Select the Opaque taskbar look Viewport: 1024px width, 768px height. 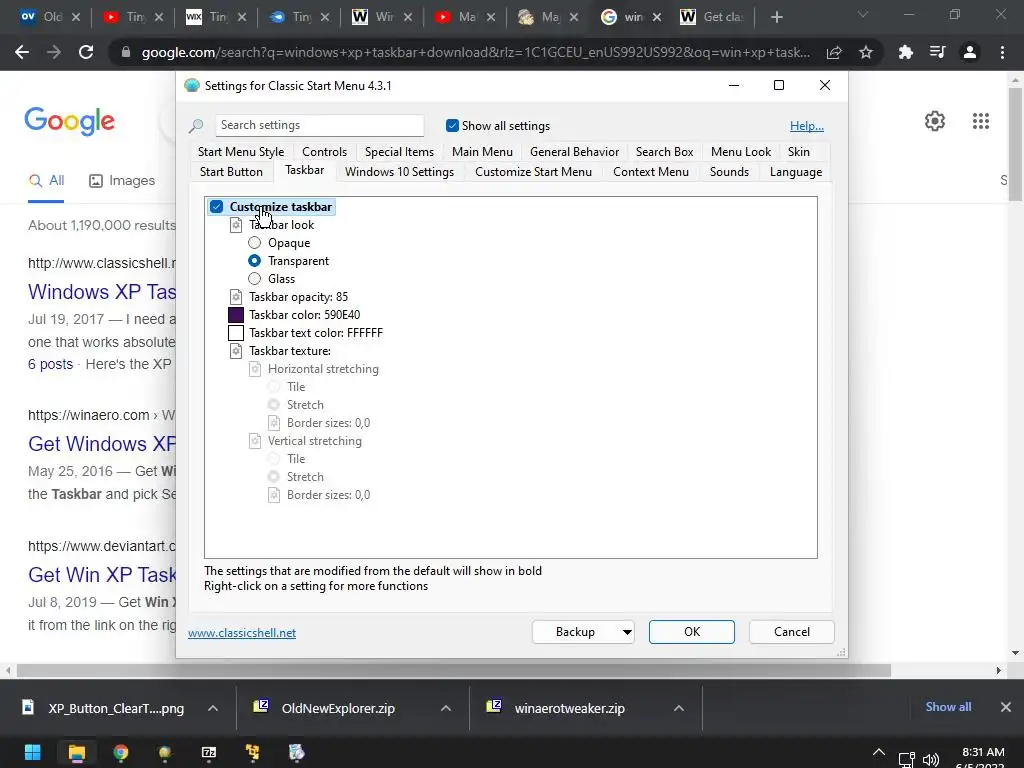[255, 243]
